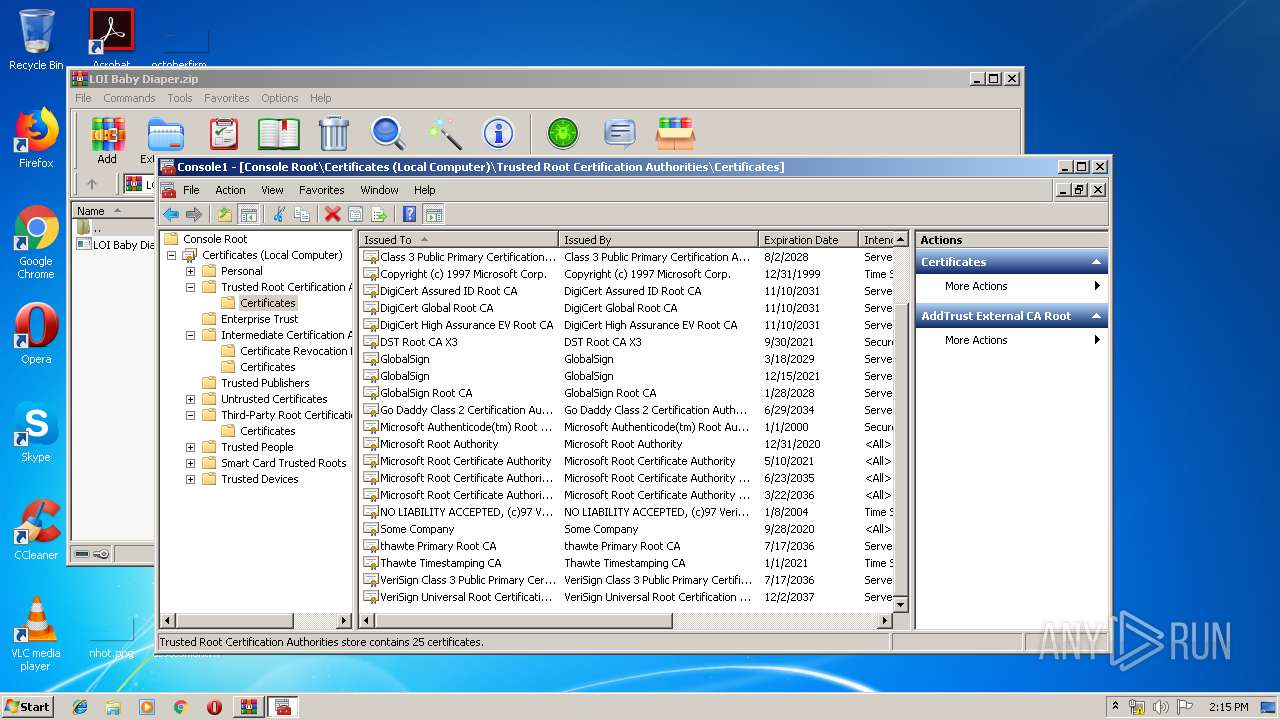Click the View book icon in WinRAR
Viewport: 1280px width, 720px height.
pyautogui.click(x=279, y=133)
